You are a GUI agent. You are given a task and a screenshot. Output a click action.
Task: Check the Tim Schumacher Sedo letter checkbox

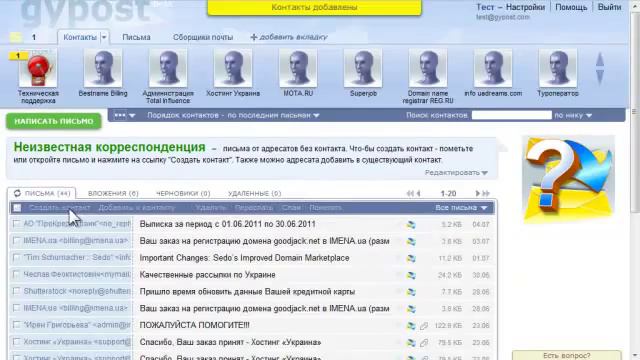click(x=16, y=258)
